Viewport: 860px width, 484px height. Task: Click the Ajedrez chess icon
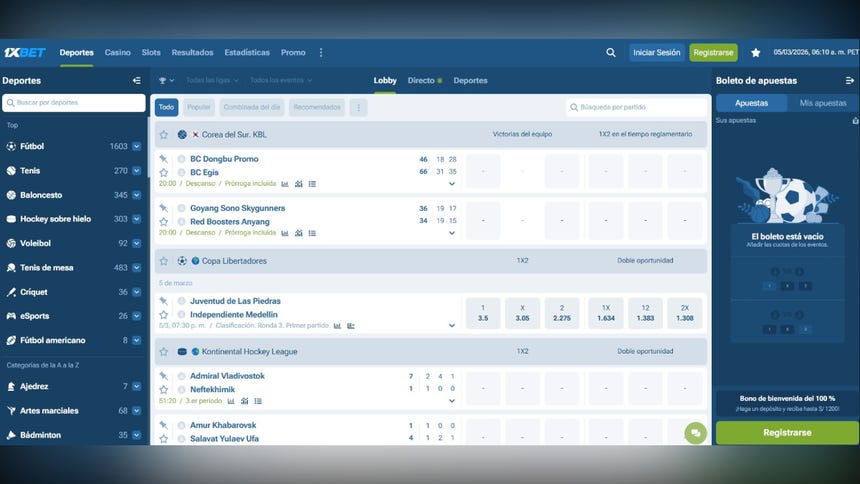(11, 386)
